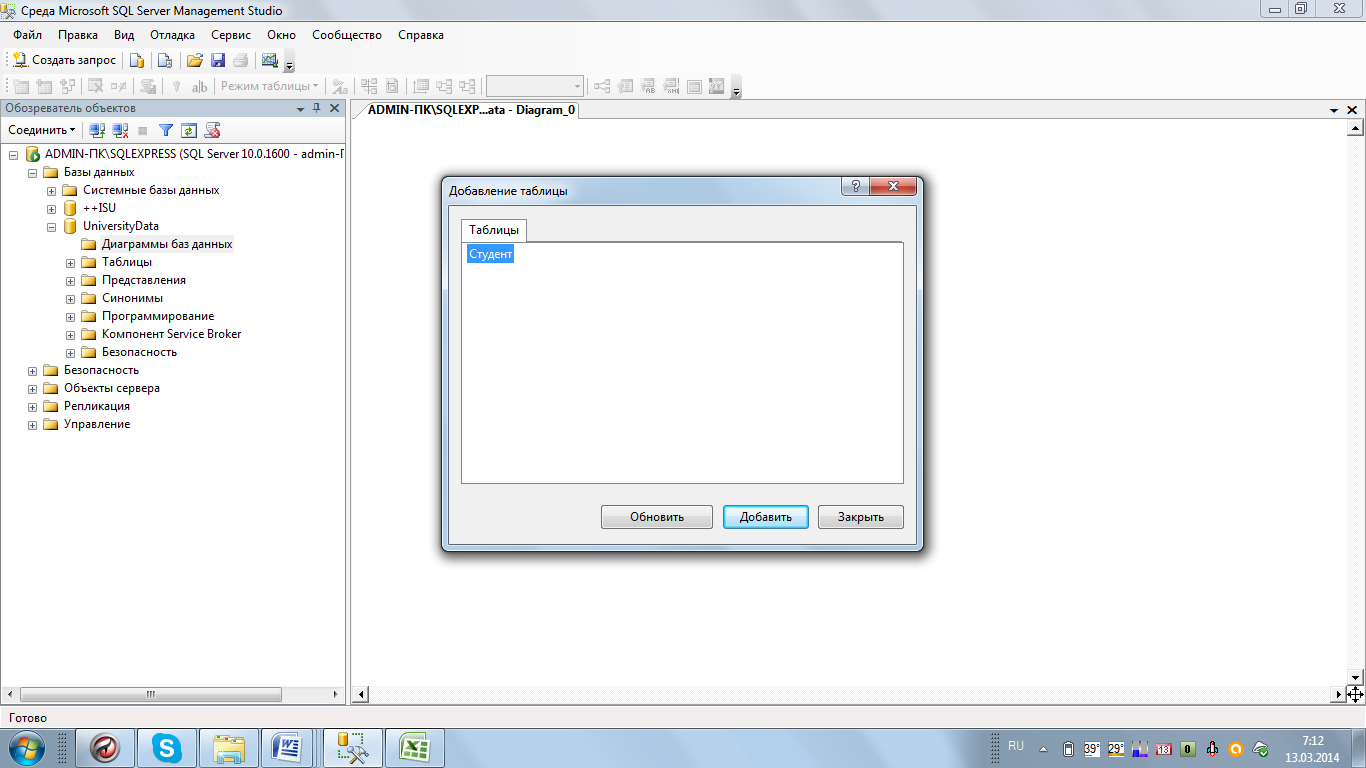Click the Обновить button
The width and height of the screenshot is (1366, 768).
657,517
